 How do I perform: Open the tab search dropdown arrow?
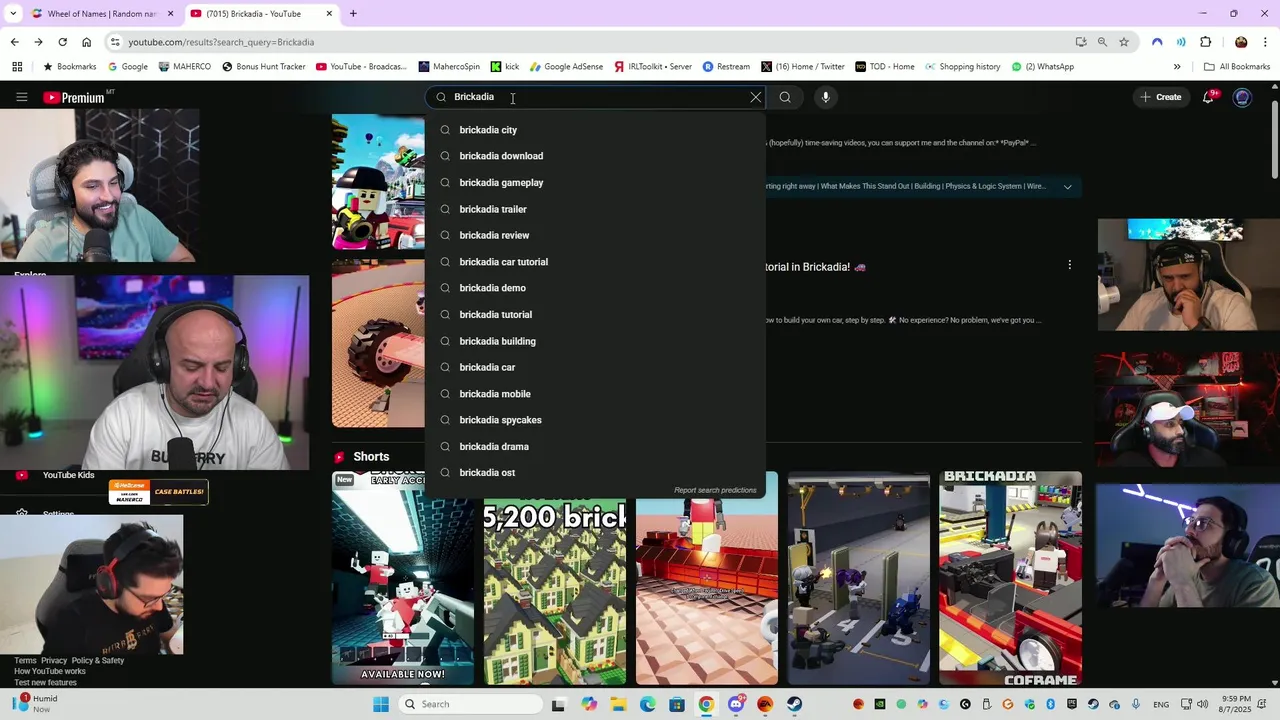point(13,14)
